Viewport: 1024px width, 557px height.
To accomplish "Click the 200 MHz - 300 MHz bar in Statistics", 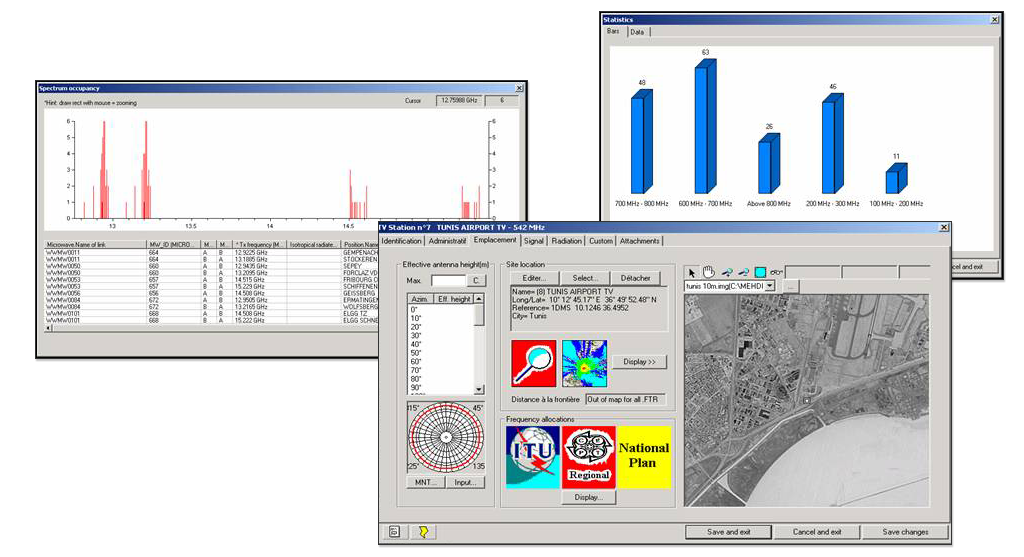I will click(833, 144).
